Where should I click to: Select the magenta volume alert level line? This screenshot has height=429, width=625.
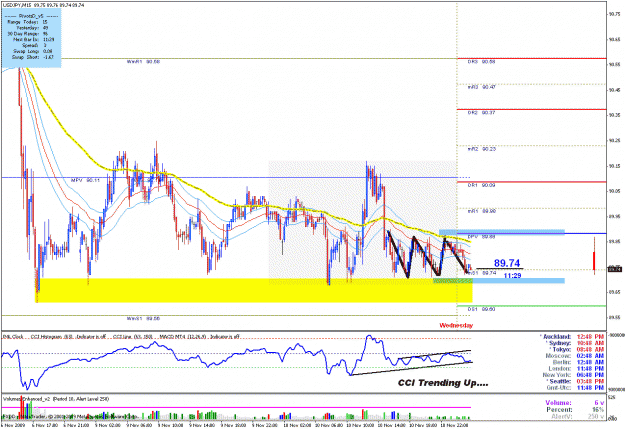236,407
